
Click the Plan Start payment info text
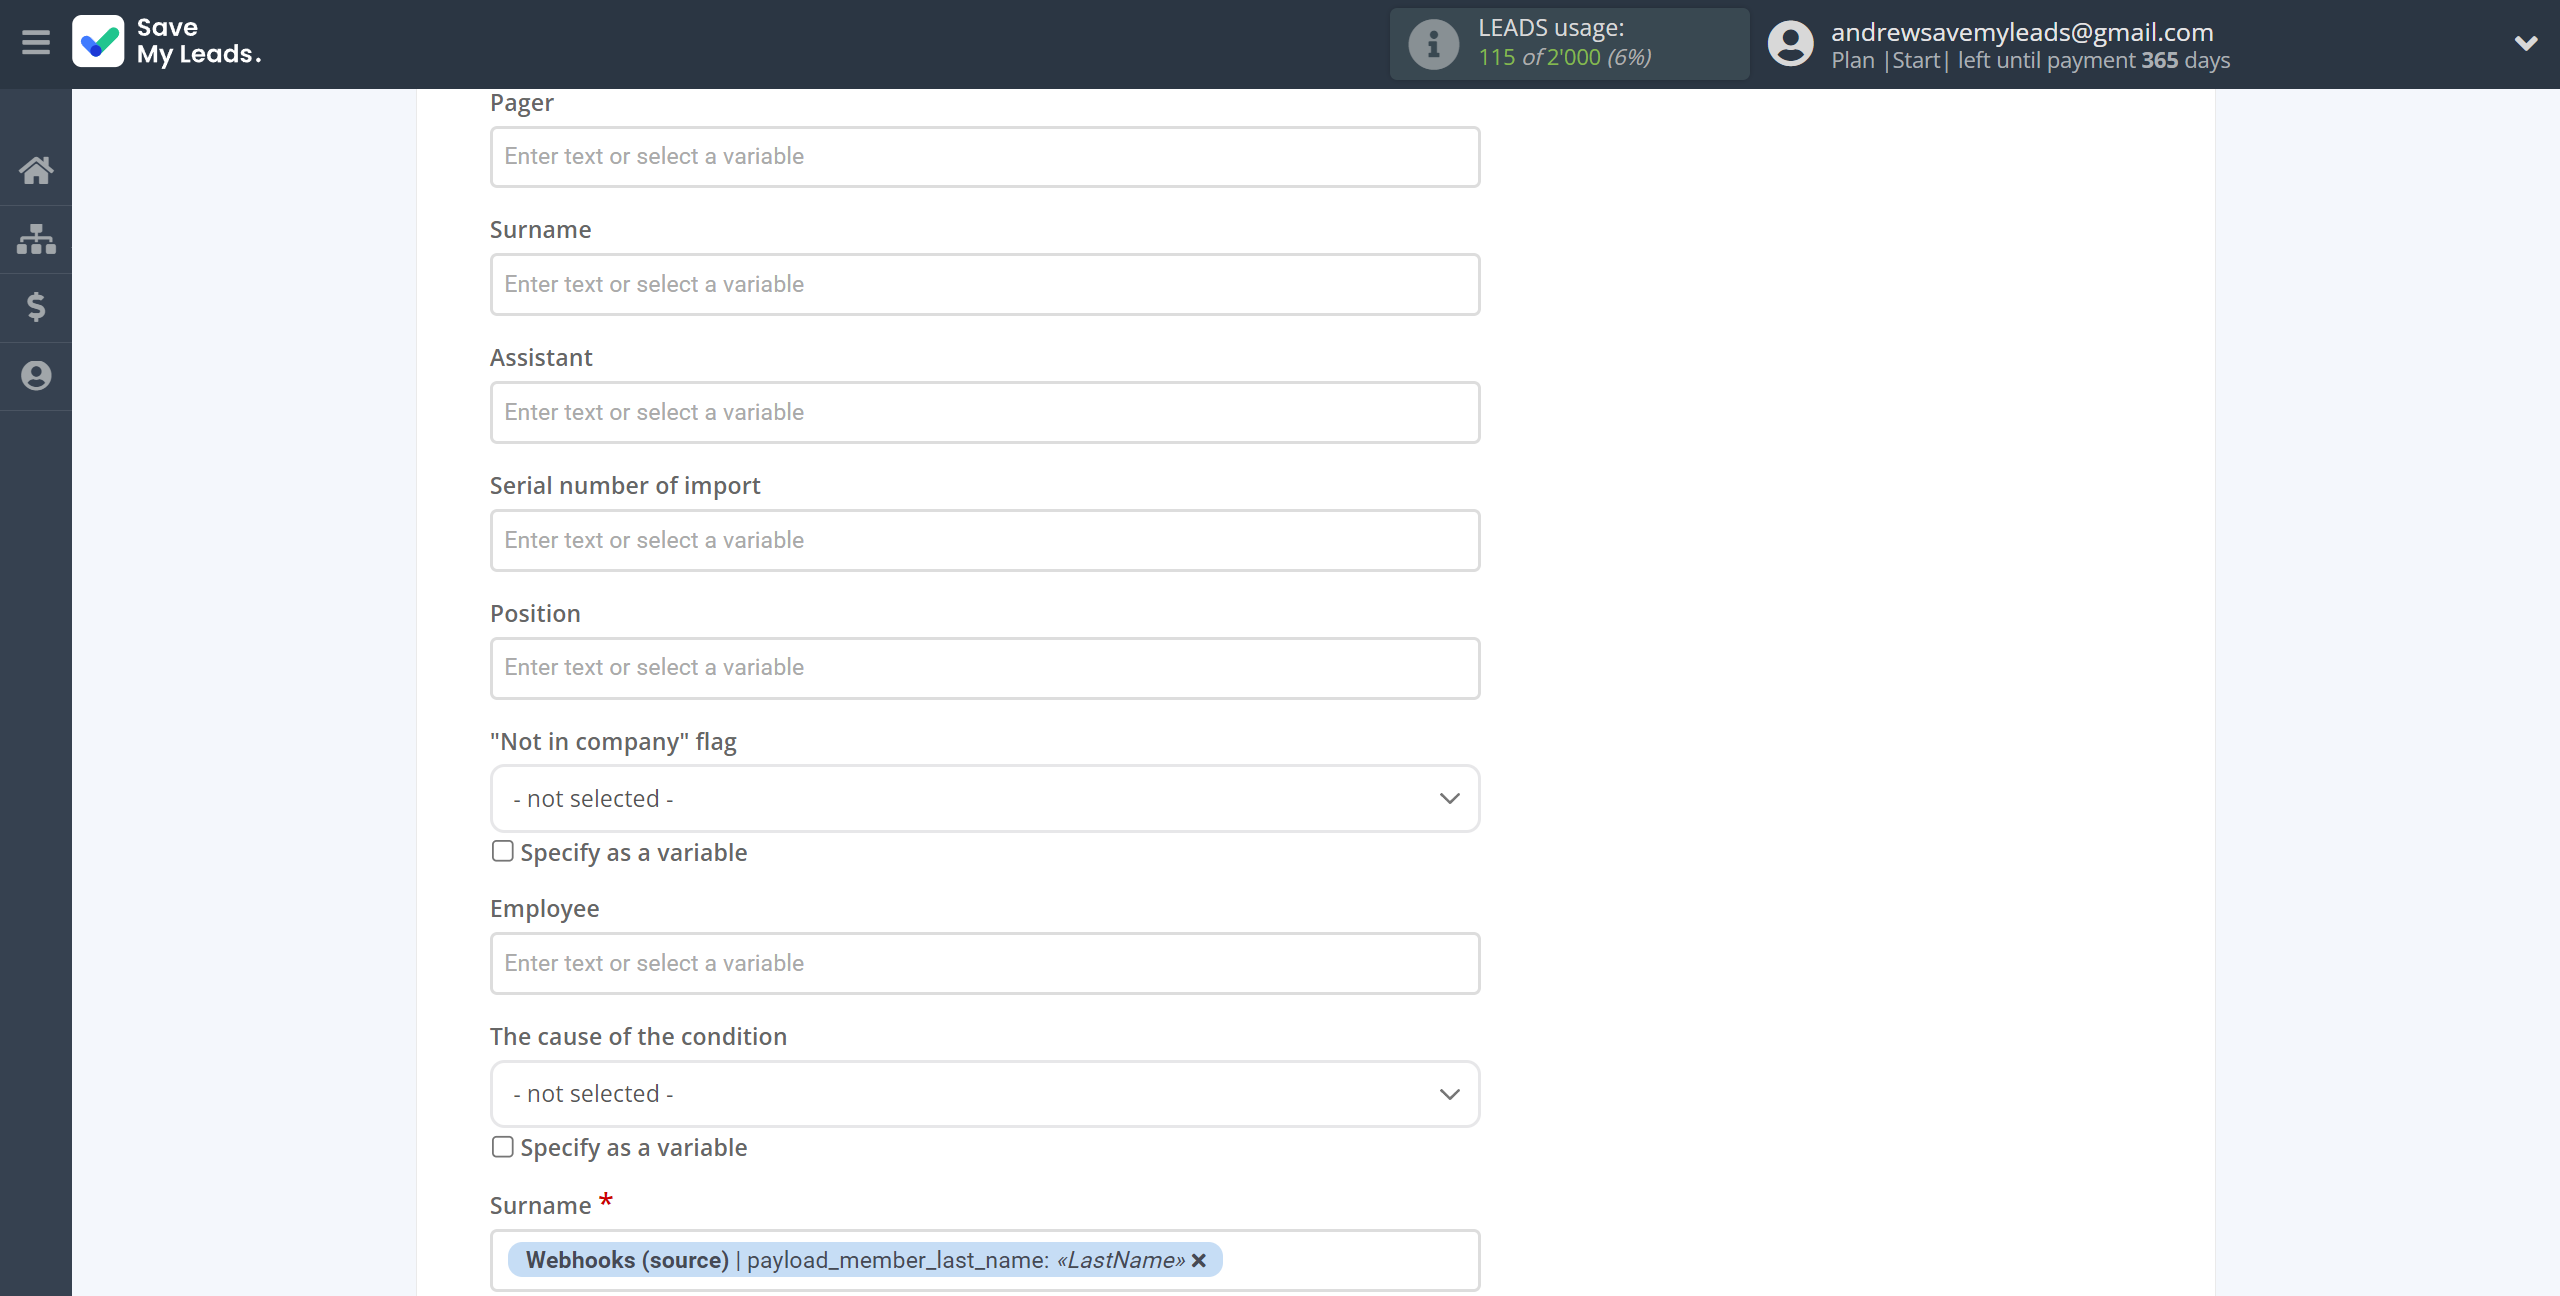[x=2030, y=61]
